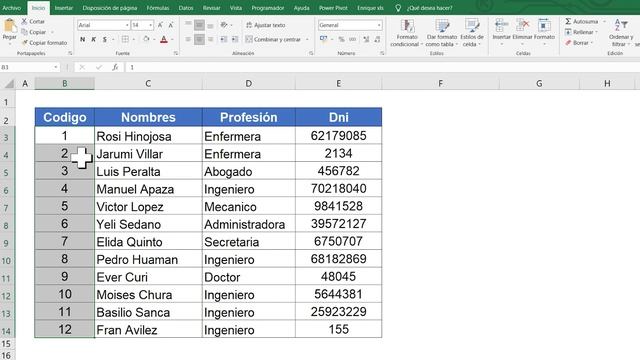
Task: Open General number format dropdown
Action: 379,25
